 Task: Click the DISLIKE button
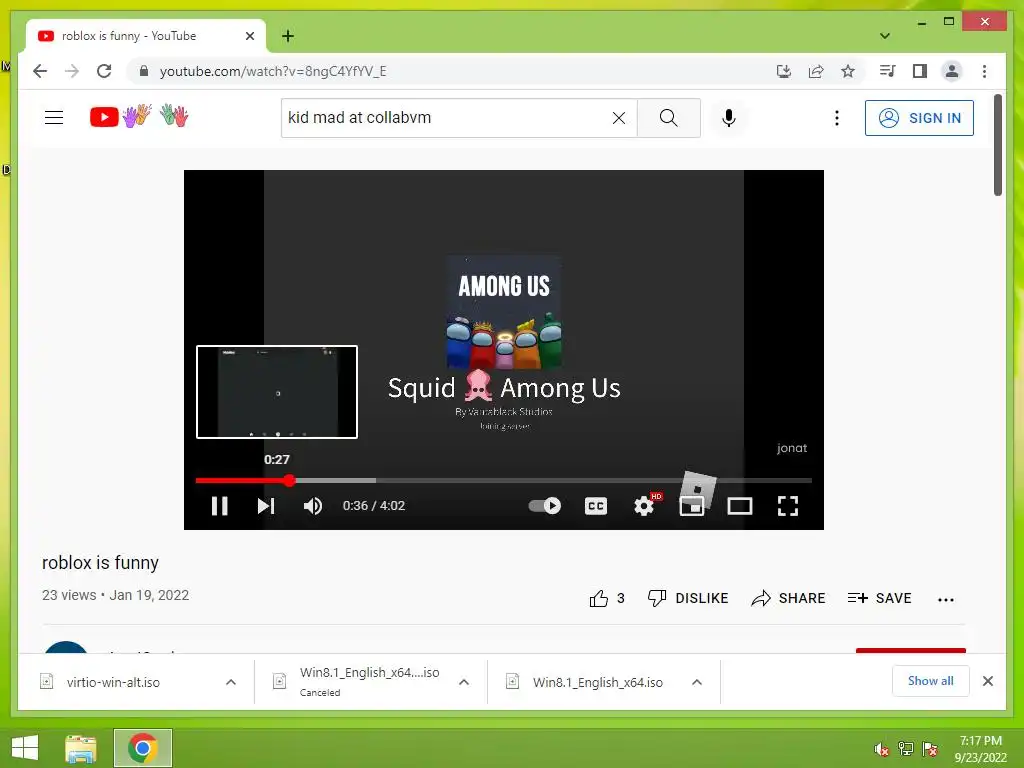(x=688, y=598)
